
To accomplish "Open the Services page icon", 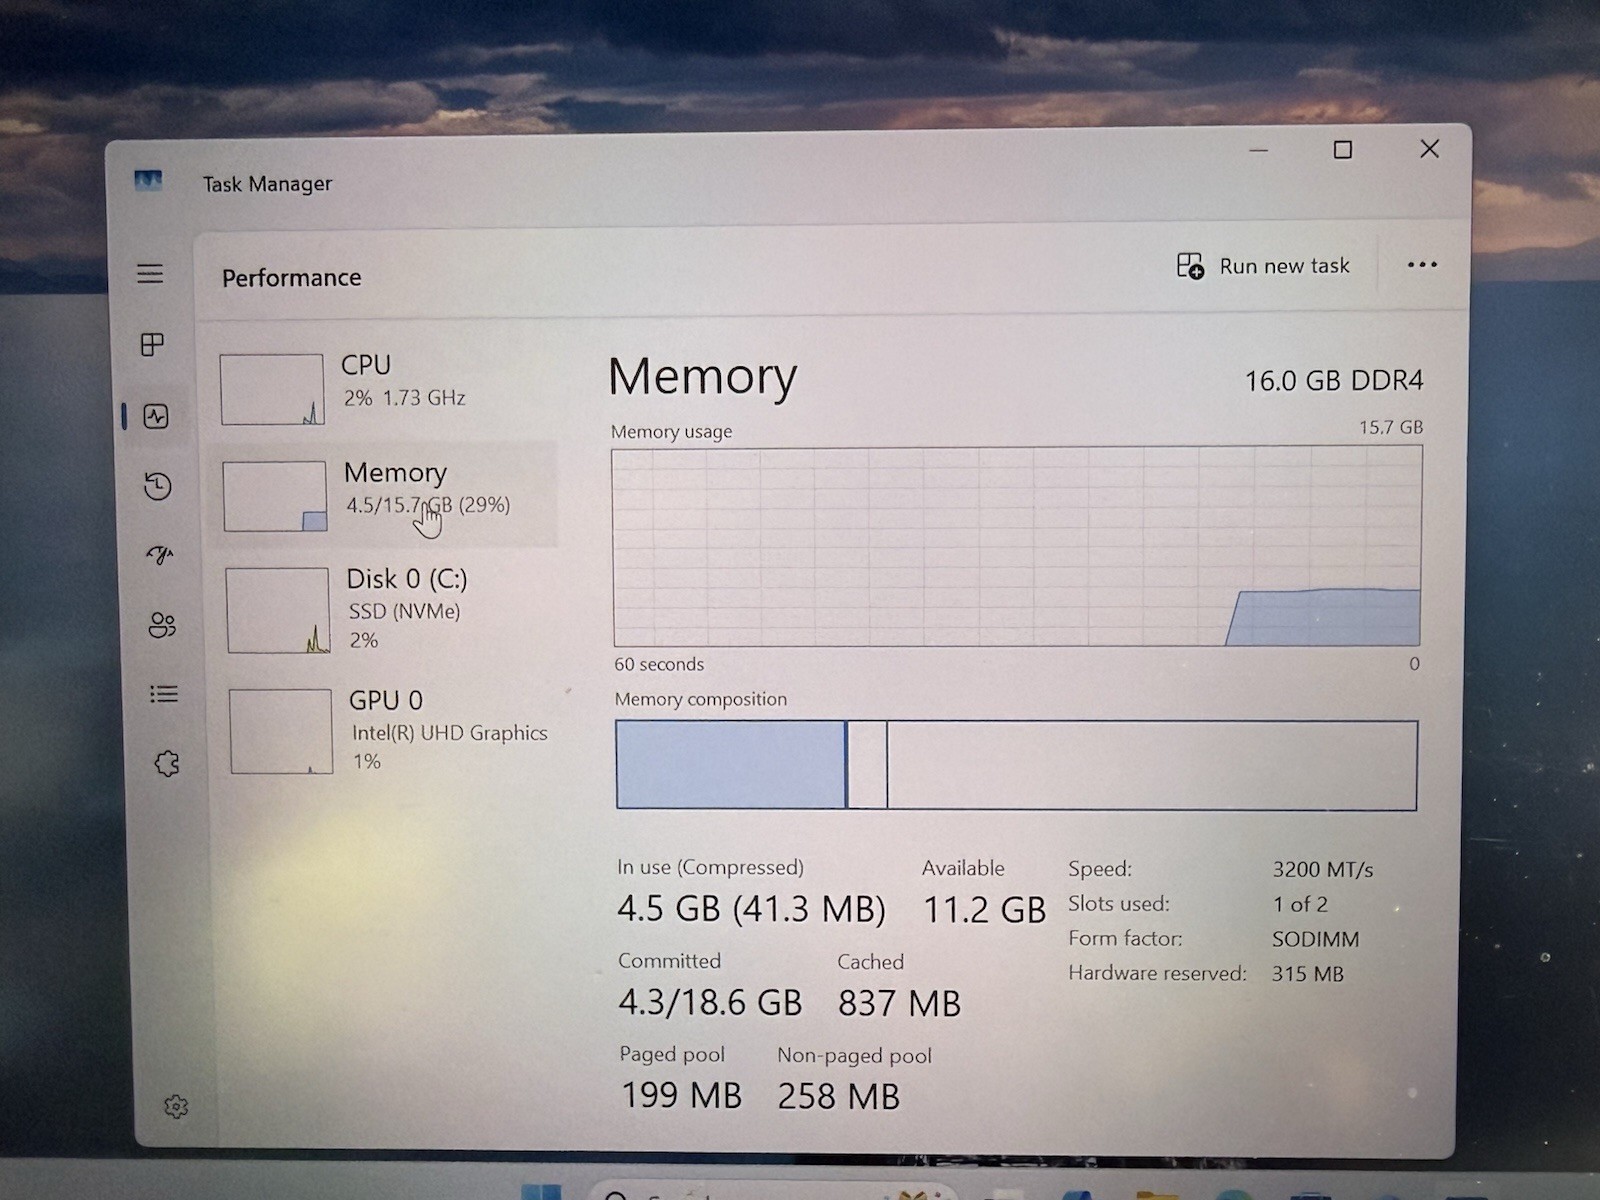I will tap(167, 764).
